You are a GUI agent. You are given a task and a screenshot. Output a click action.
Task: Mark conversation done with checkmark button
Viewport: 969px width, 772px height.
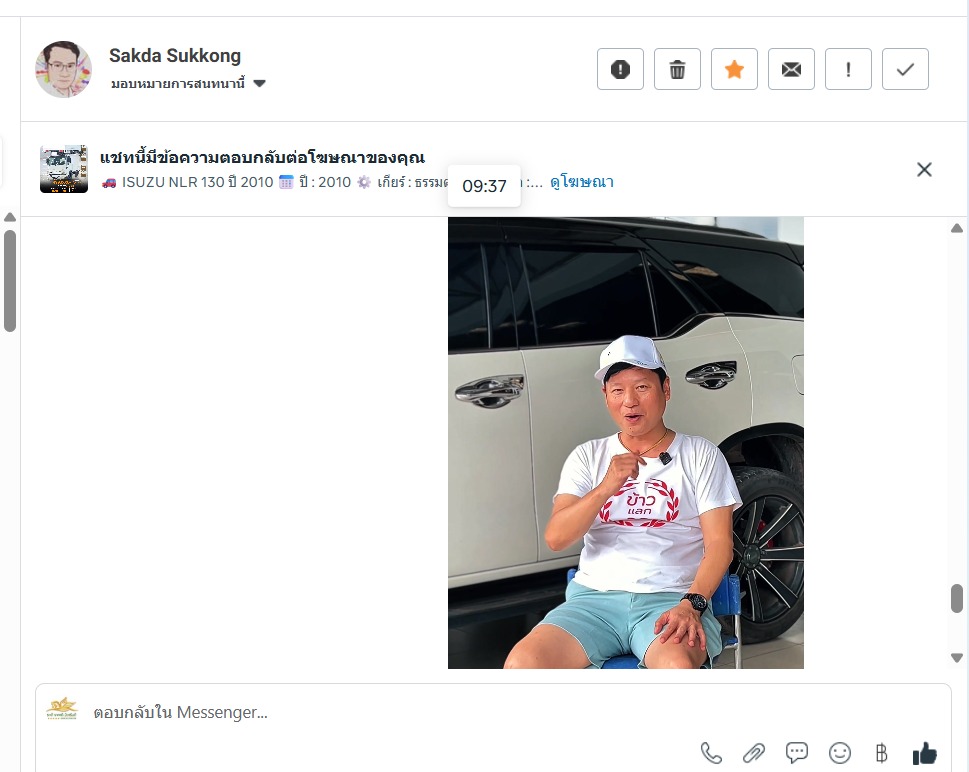click(x=905, y=69)
